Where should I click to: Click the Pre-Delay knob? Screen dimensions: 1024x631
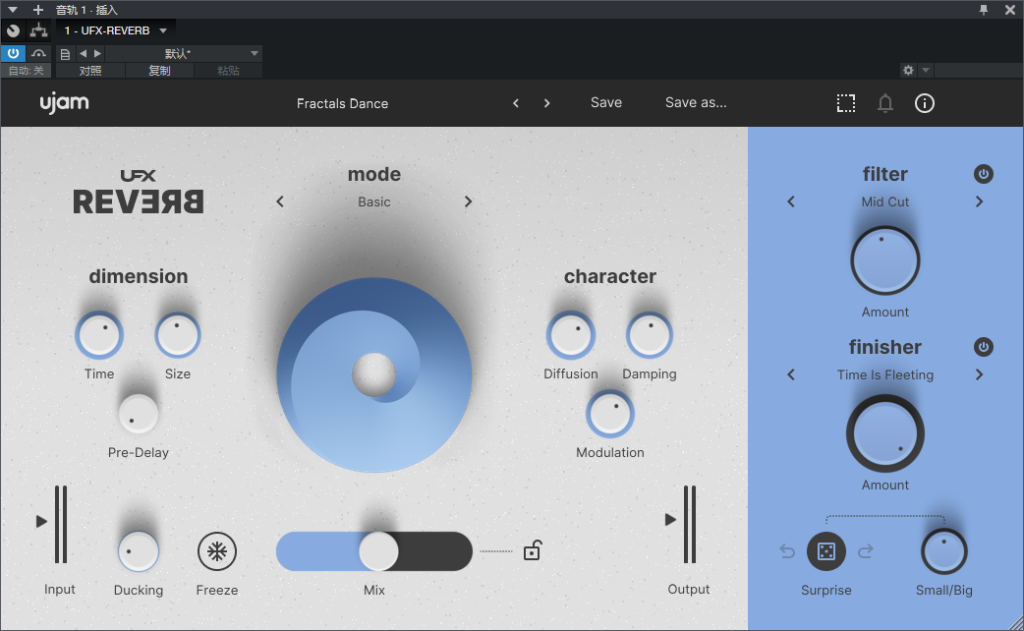pos(138,414)
